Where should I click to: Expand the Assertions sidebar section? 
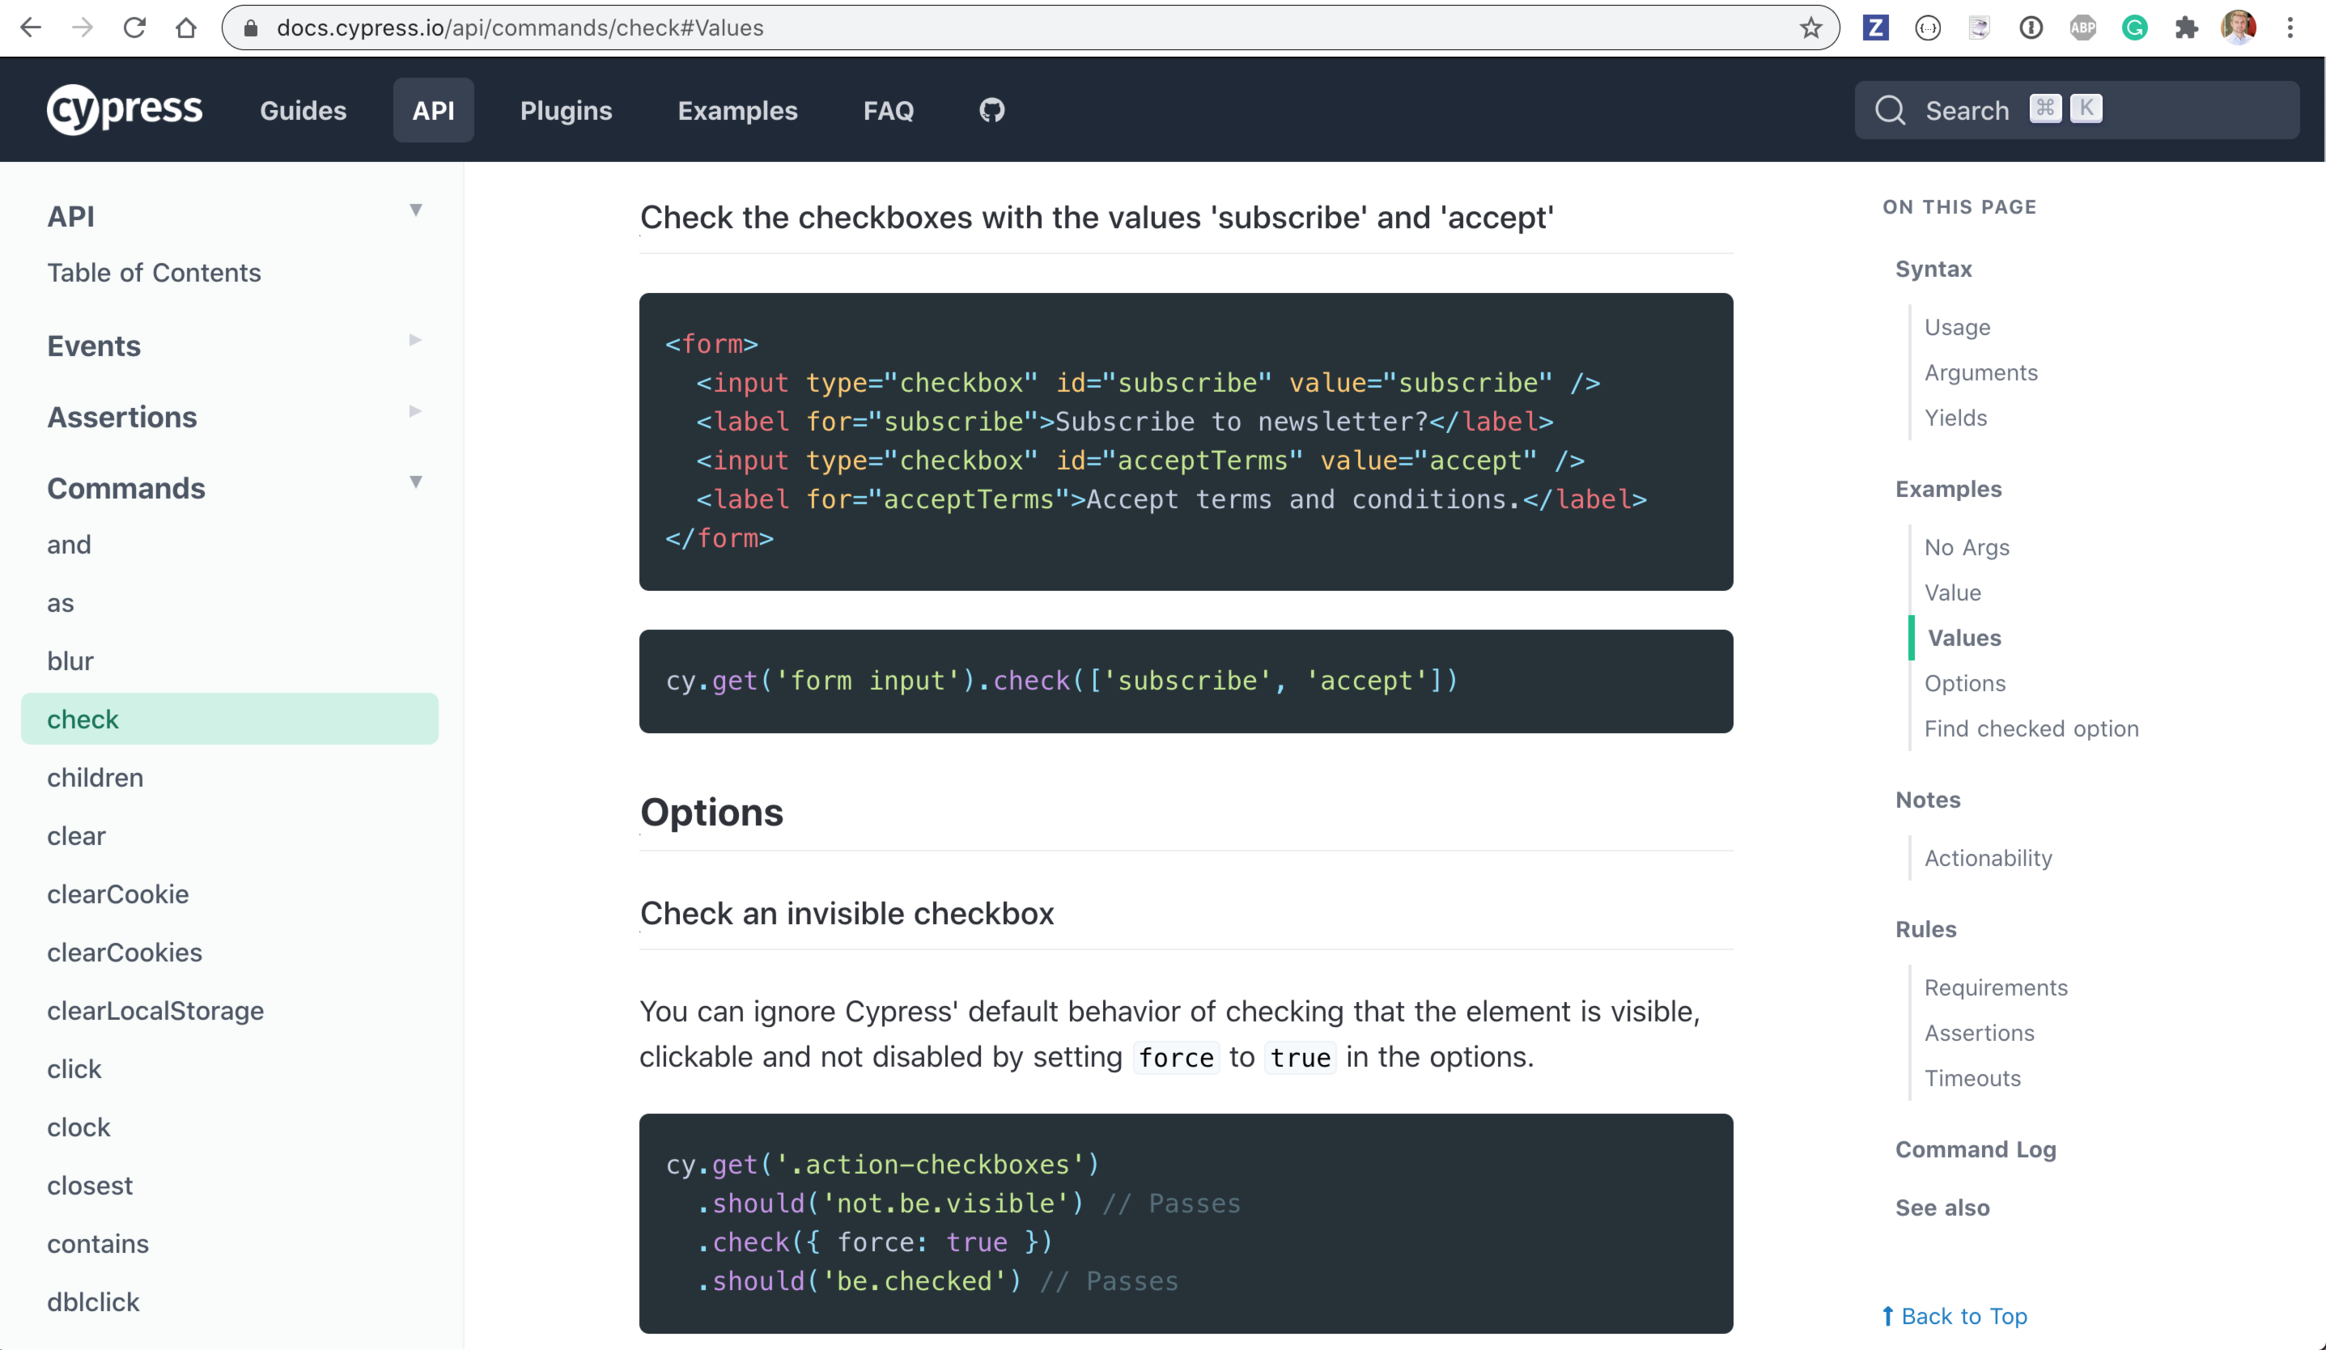point(415,411)
